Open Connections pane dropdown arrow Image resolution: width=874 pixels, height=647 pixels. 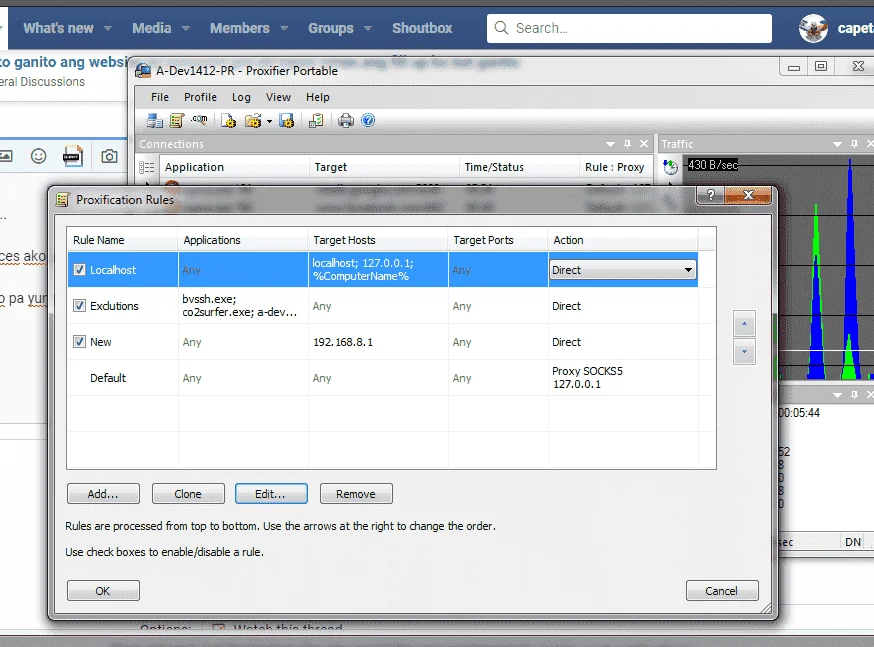[x=610, y=144]
